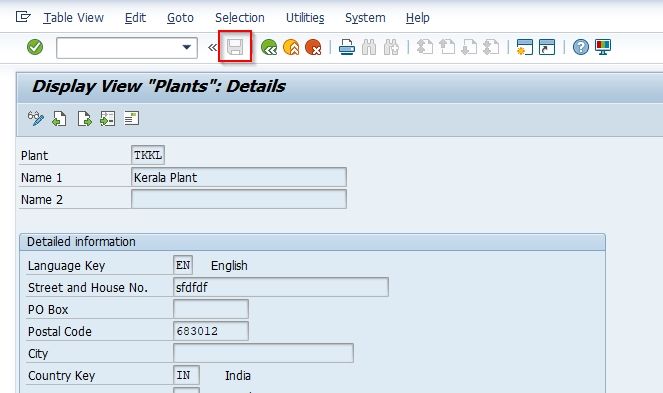This screenshot has width=663, height=393.
Task: Click the Print icon
Action: [x=347, y=47]
